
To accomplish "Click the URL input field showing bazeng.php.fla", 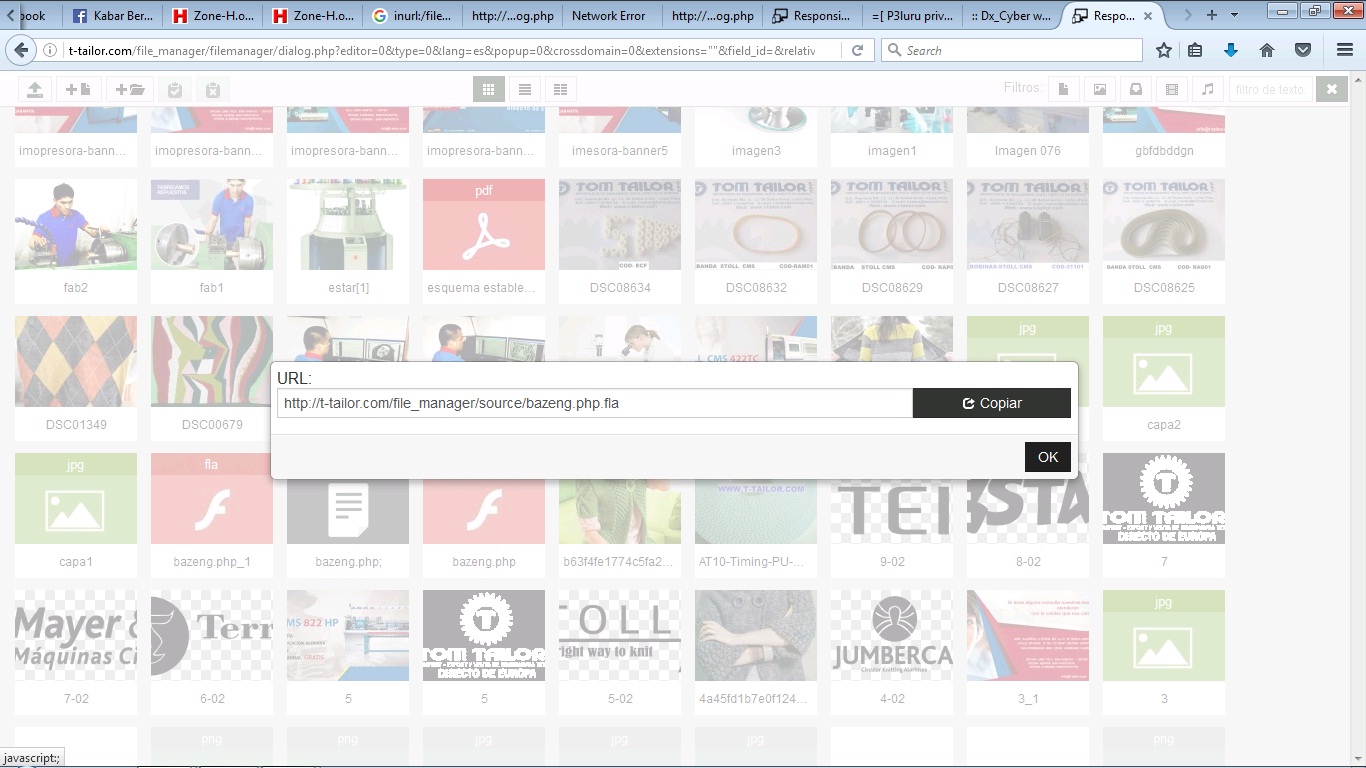I will (x=594, y=403).
